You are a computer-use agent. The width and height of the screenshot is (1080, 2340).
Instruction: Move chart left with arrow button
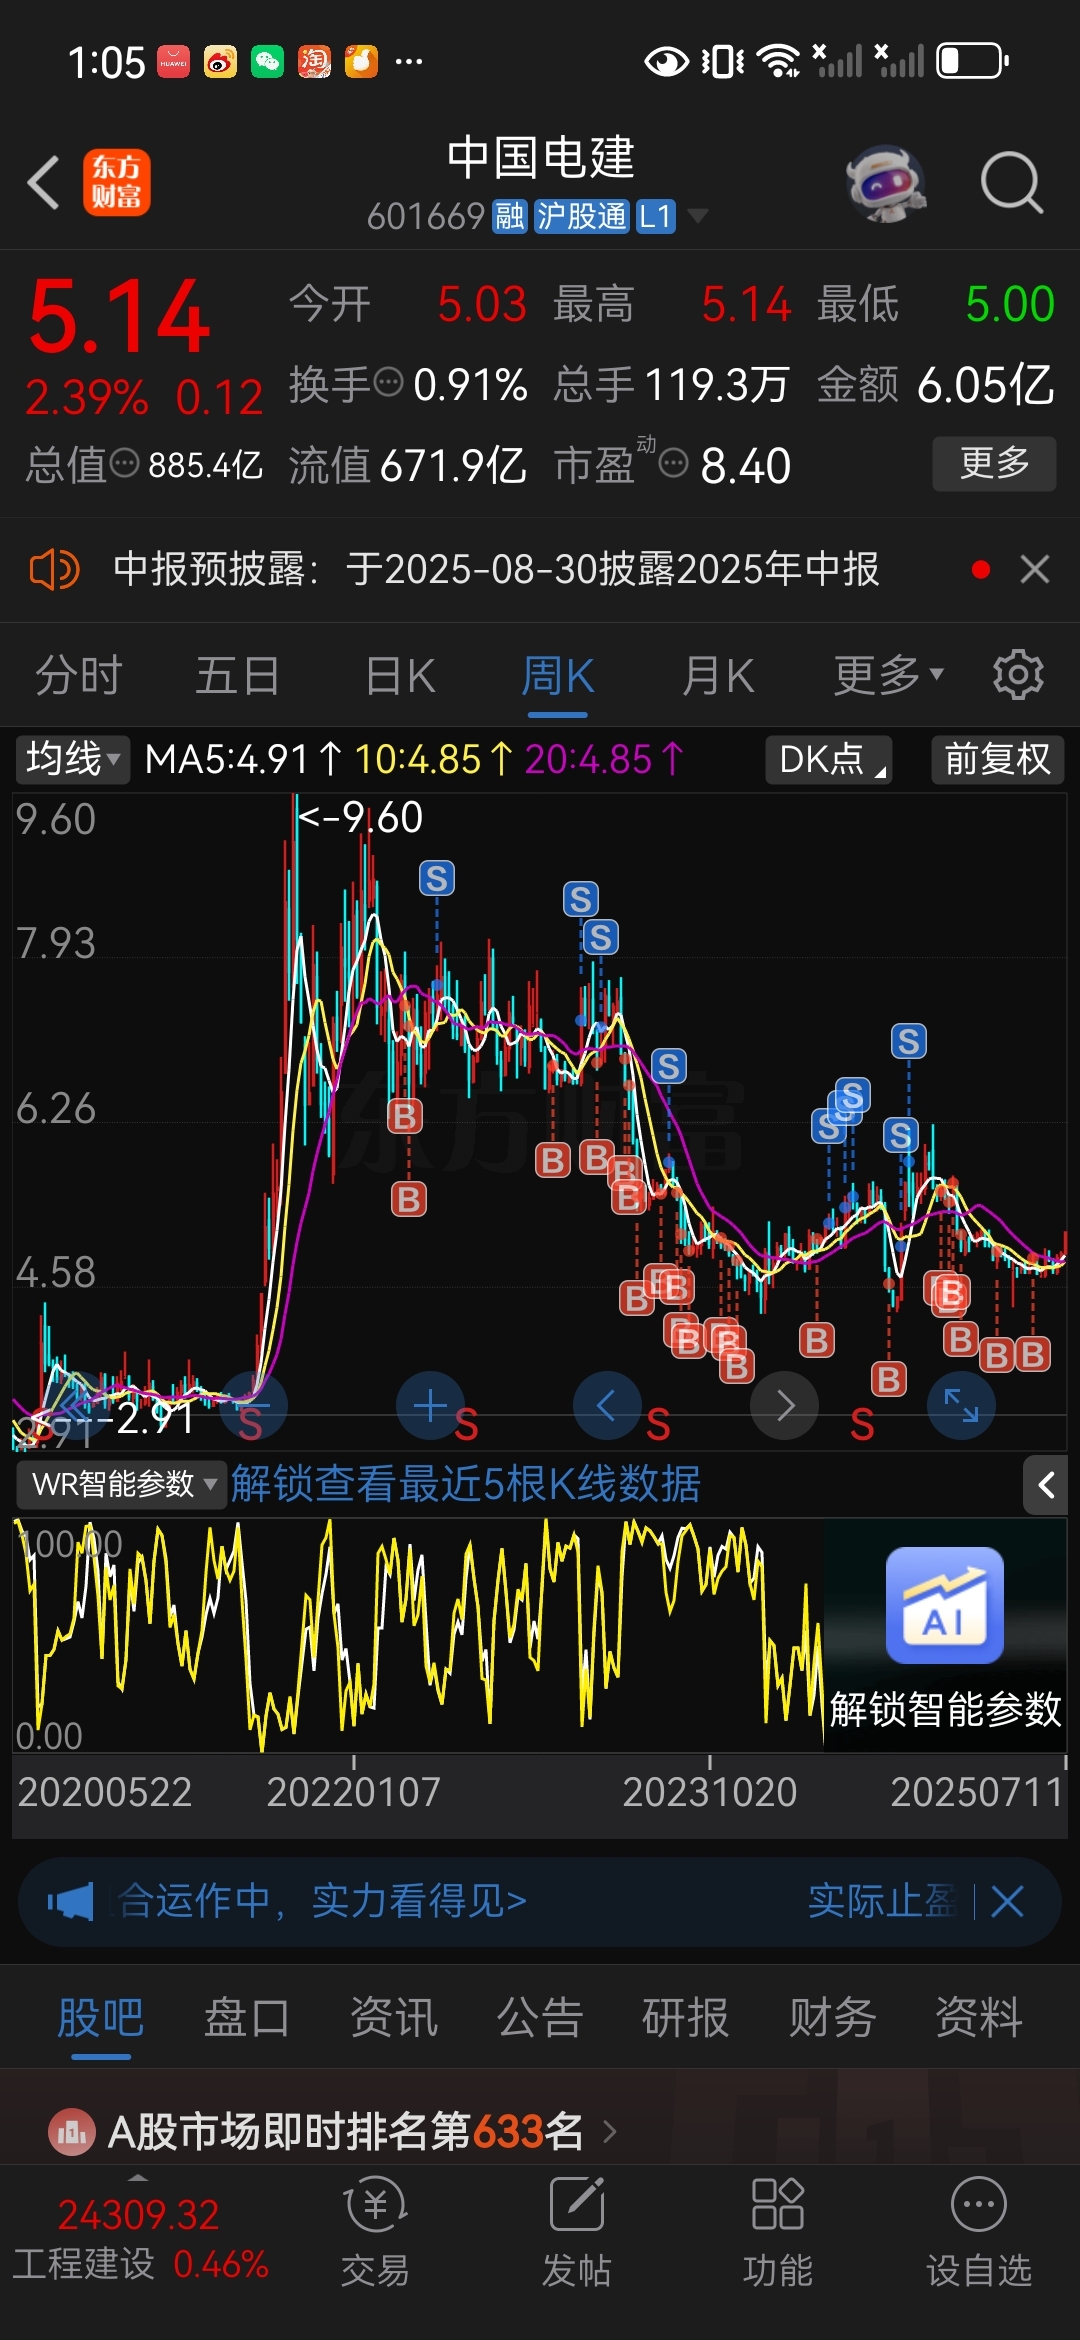[x=607, y=1405]
